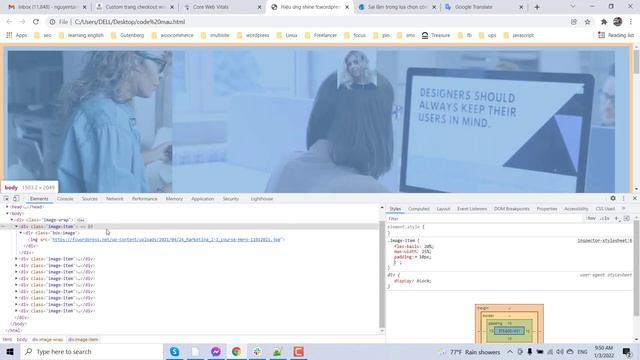This screenshot has width=640, height=360.
Task: Go forward in browser history
Action: [22, 22]
